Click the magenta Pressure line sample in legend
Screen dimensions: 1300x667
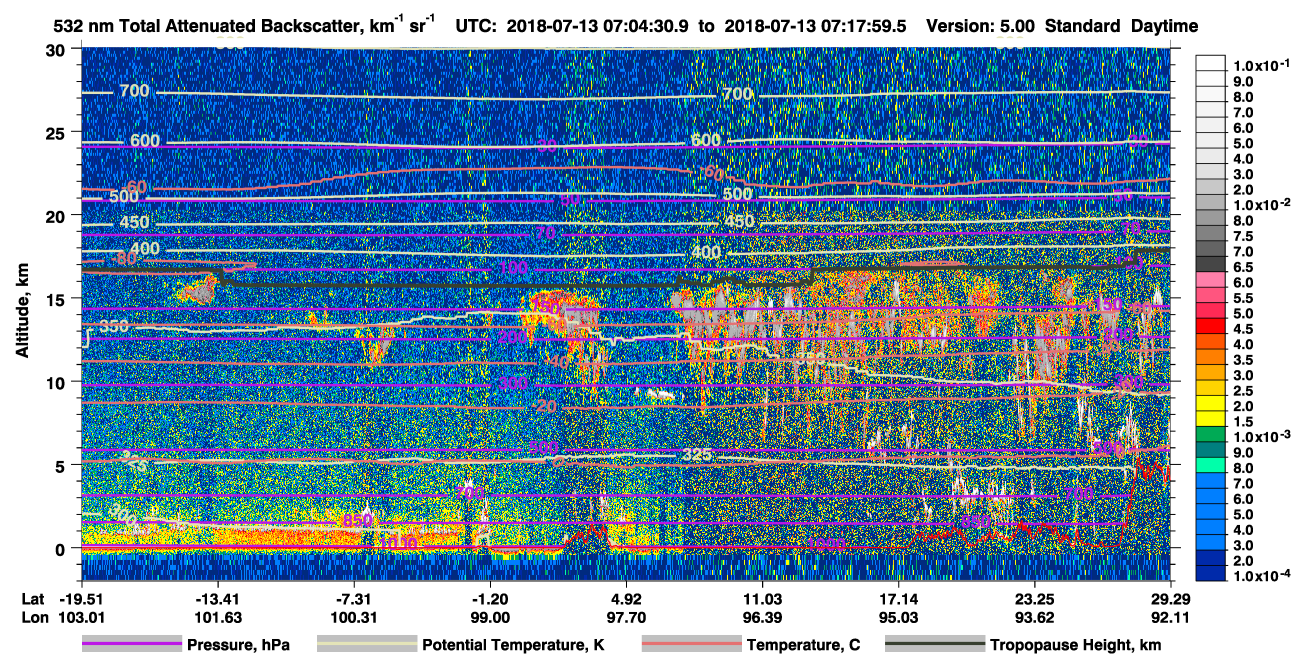coord(131,645)
